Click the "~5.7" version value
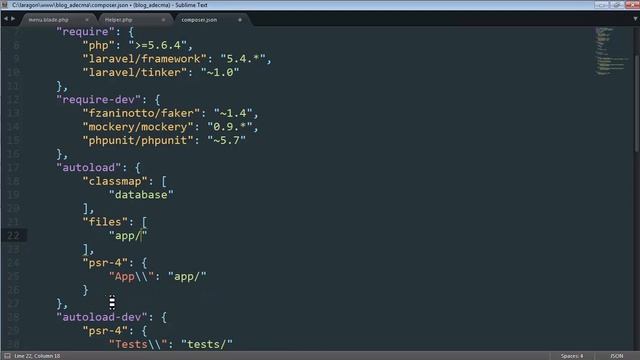 click(x=227, y=140)
